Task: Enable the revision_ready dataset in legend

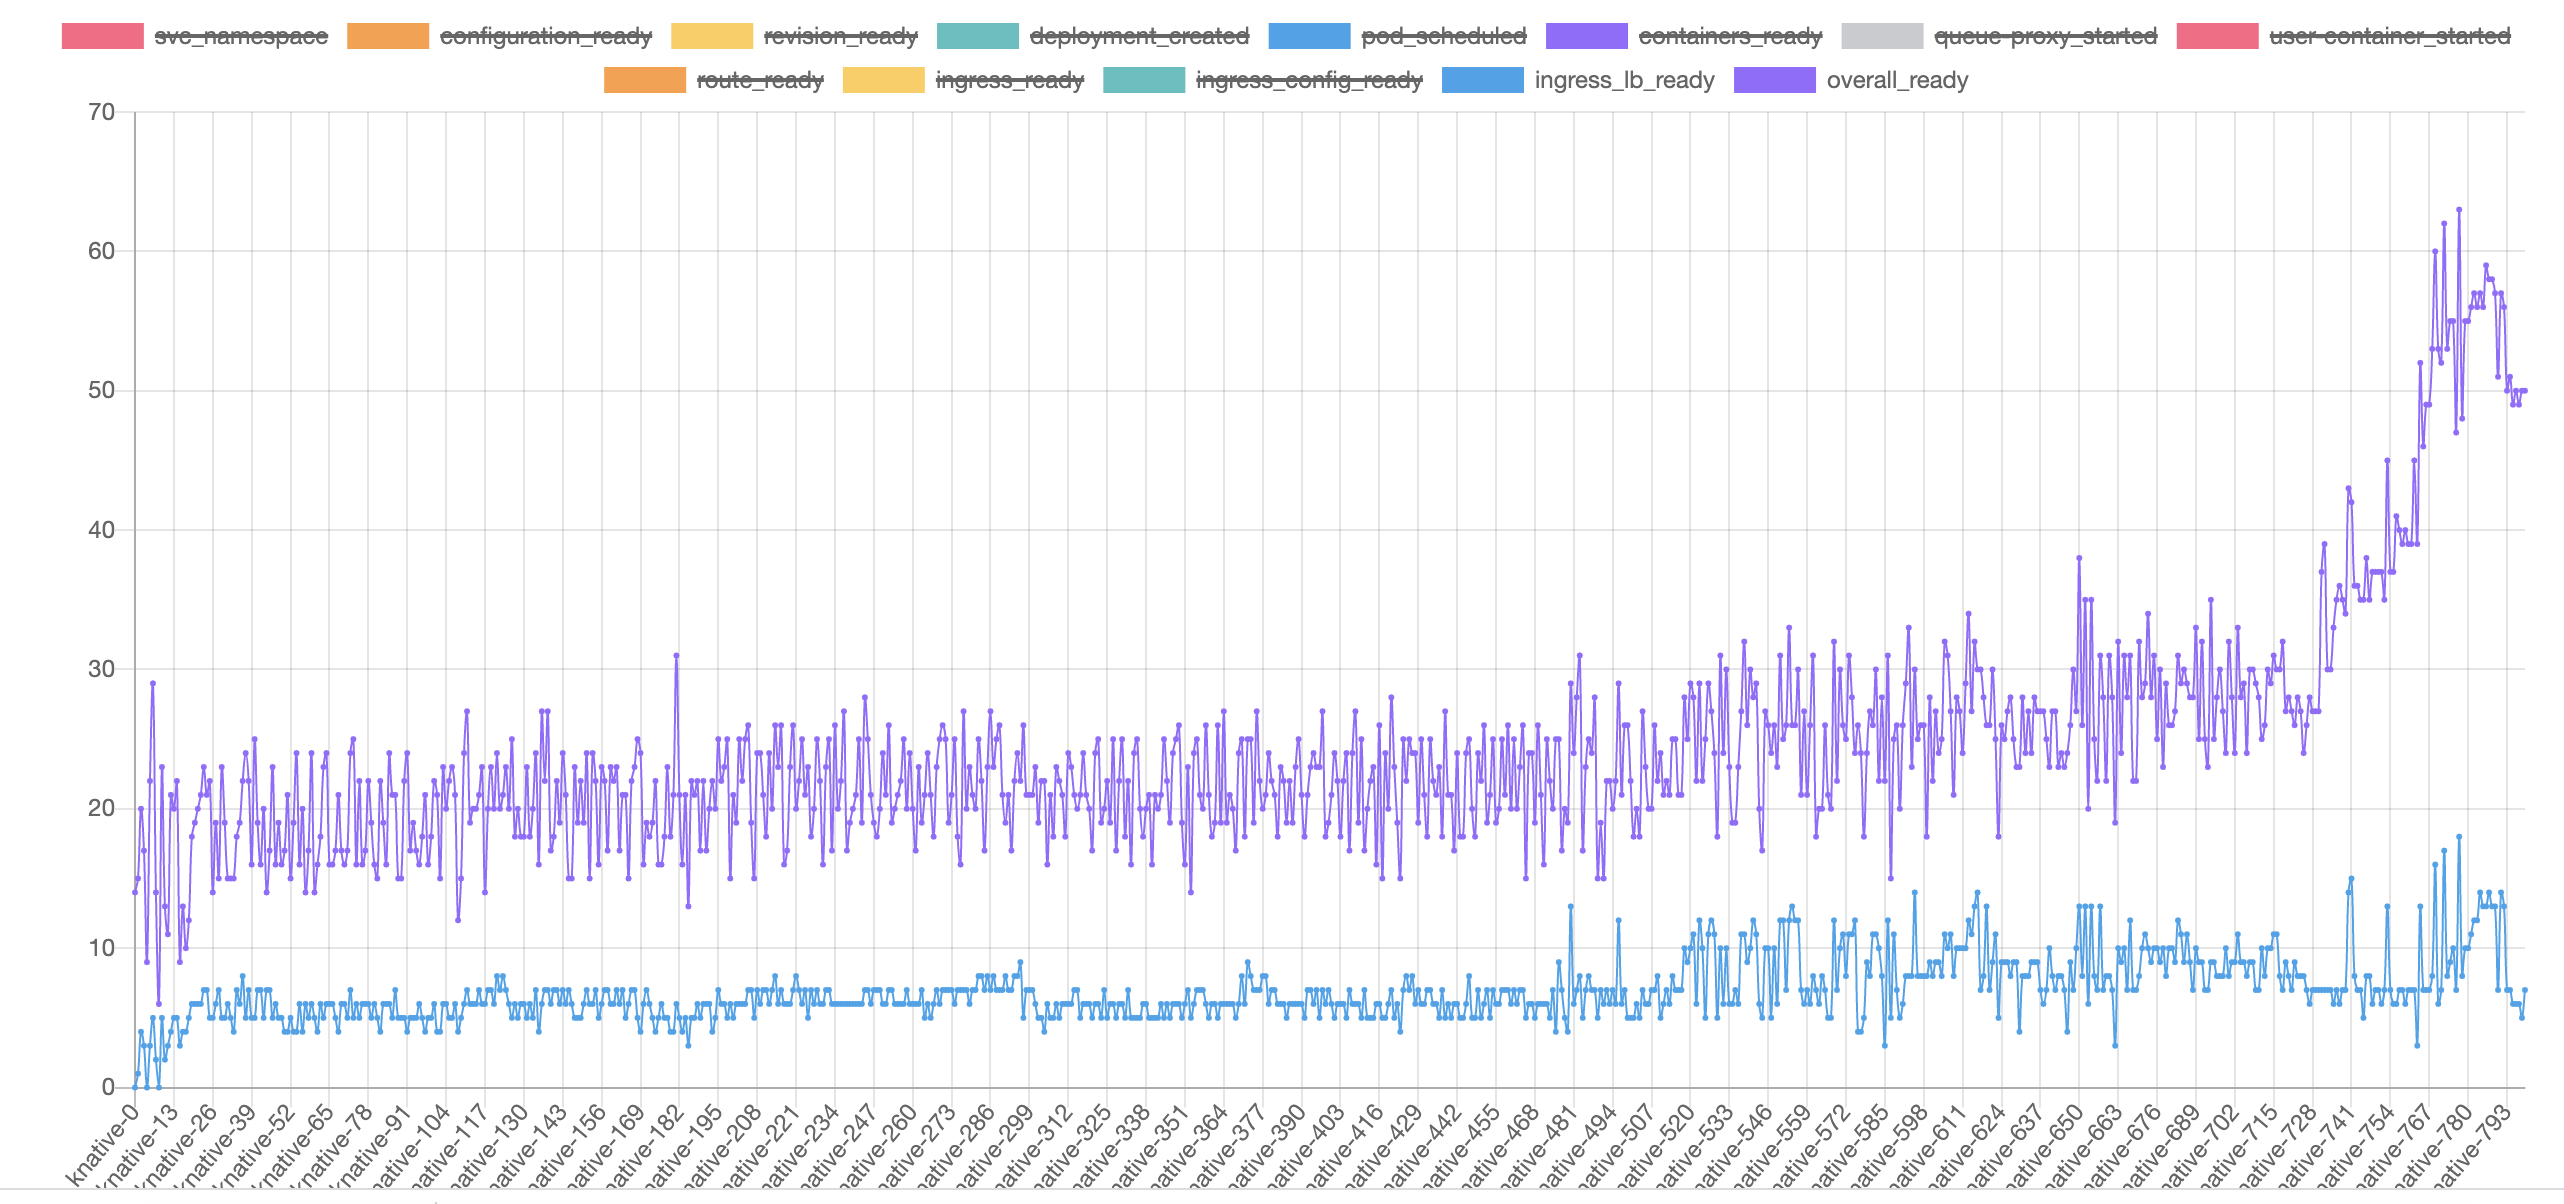Action: 840,36
